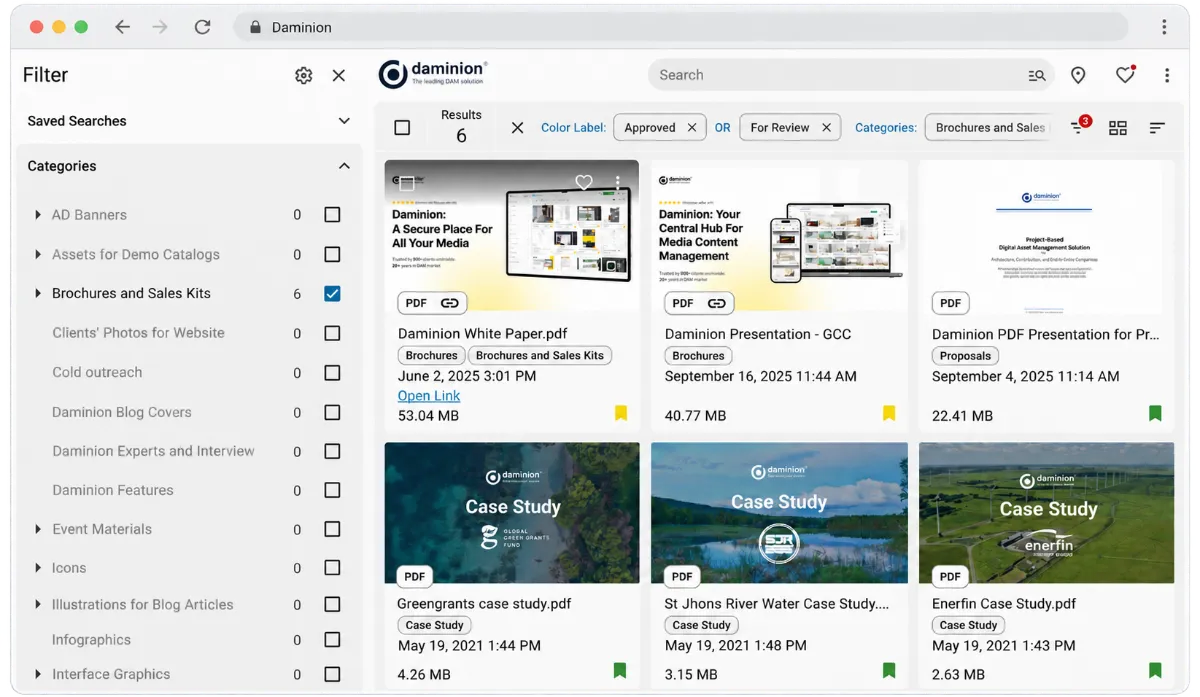Collapse the Categories section

pos(344,166)
